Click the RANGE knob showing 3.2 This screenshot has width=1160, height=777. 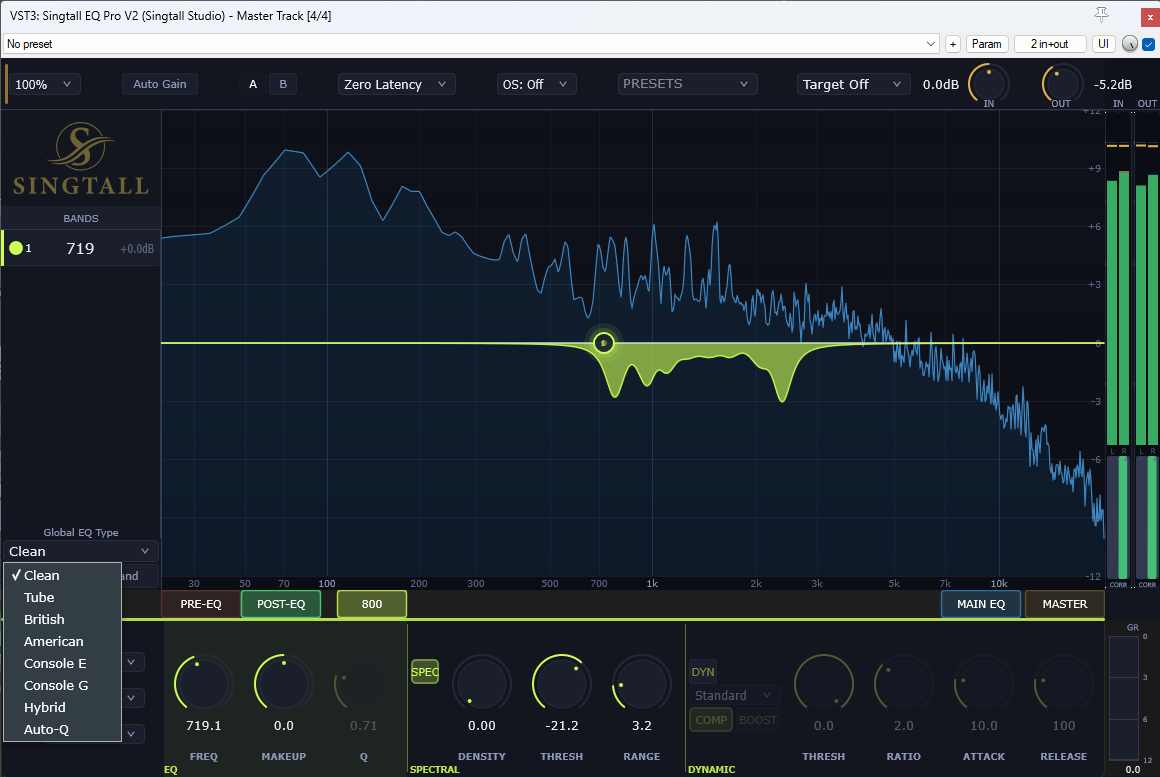641,683
